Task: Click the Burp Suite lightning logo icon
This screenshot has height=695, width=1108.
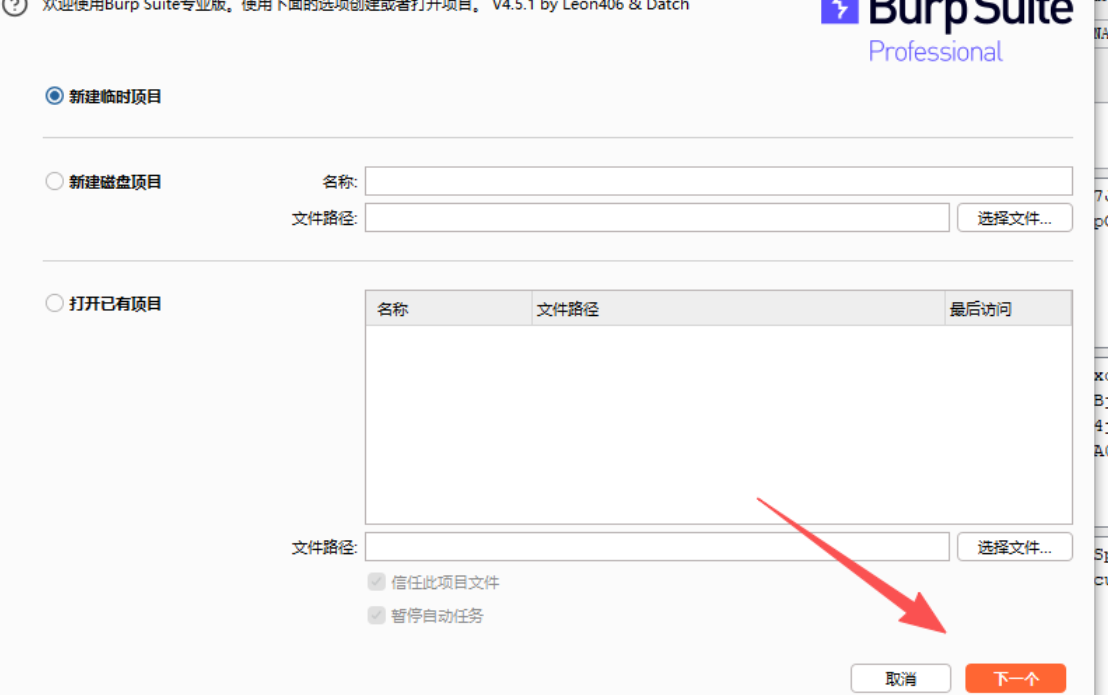Action: click(838, 9)
